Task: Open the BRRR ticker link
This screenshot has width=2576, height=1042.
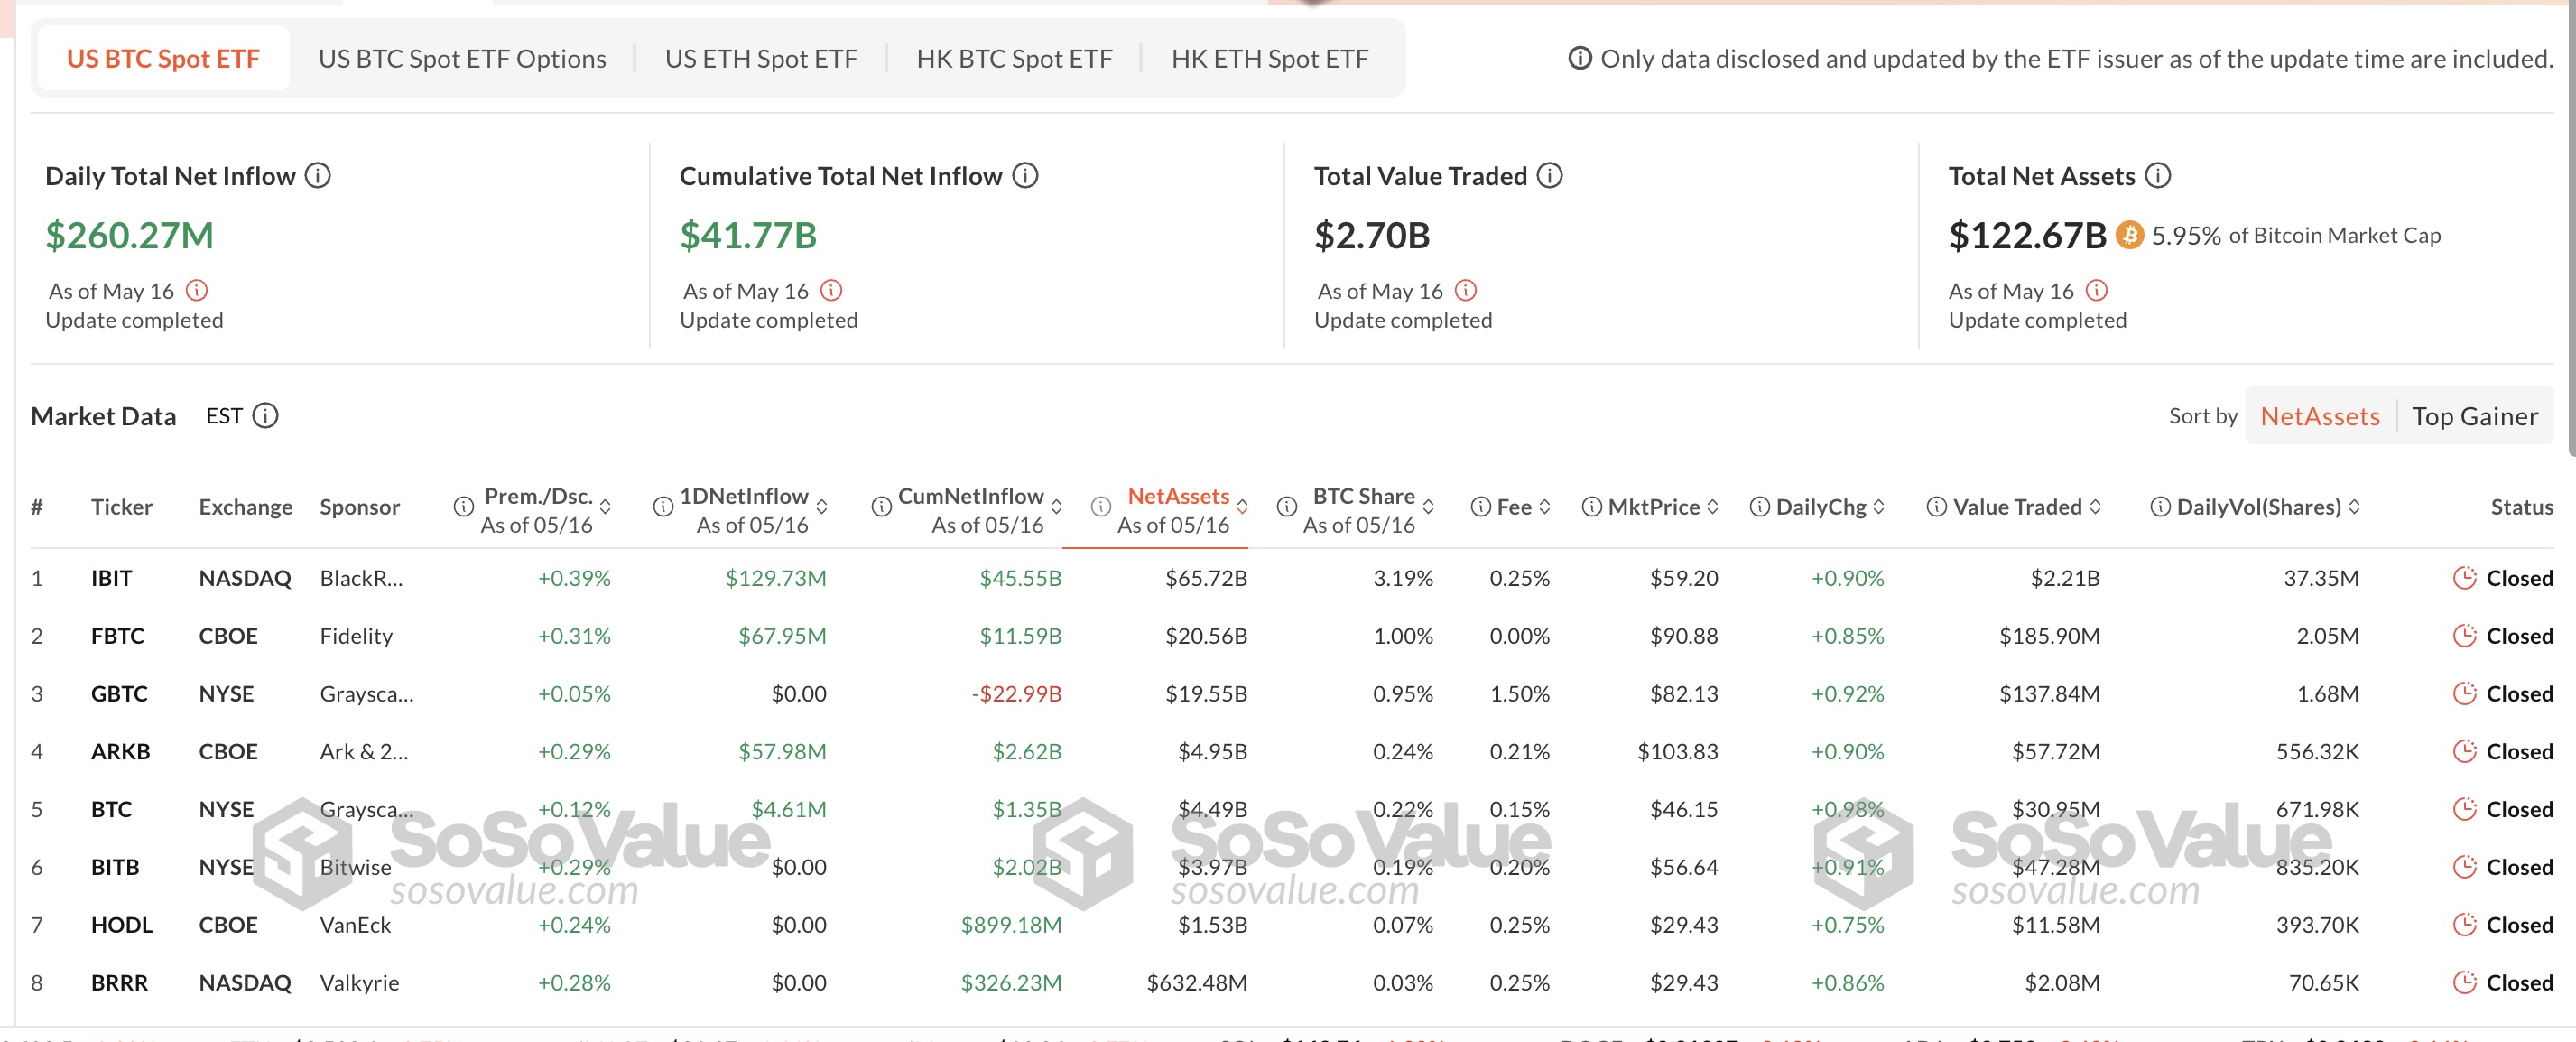Action: (119, 983)
